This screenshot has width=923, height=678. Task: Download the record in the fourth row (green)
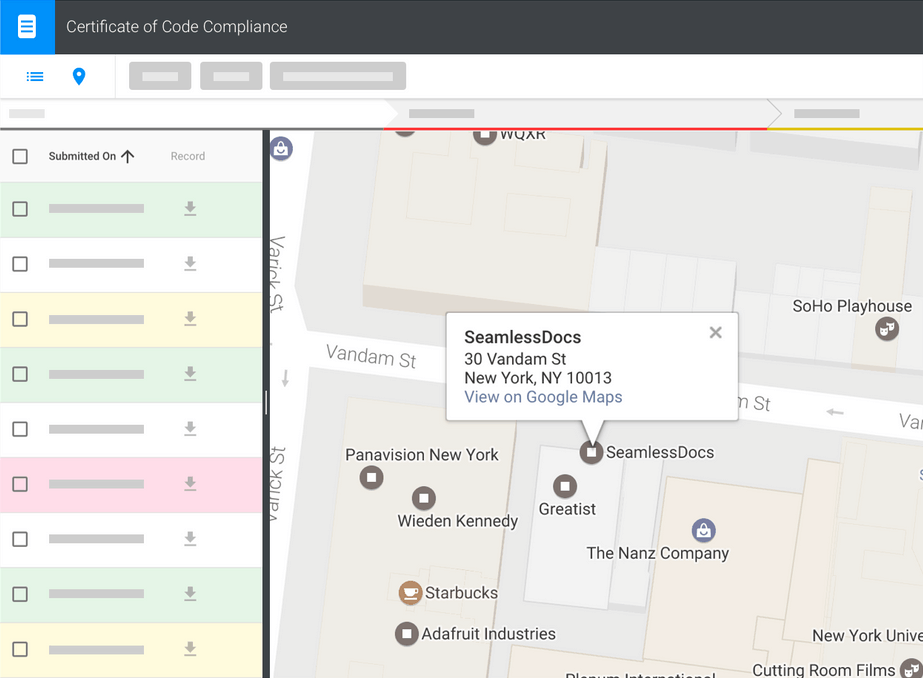(x=190, y=374)
